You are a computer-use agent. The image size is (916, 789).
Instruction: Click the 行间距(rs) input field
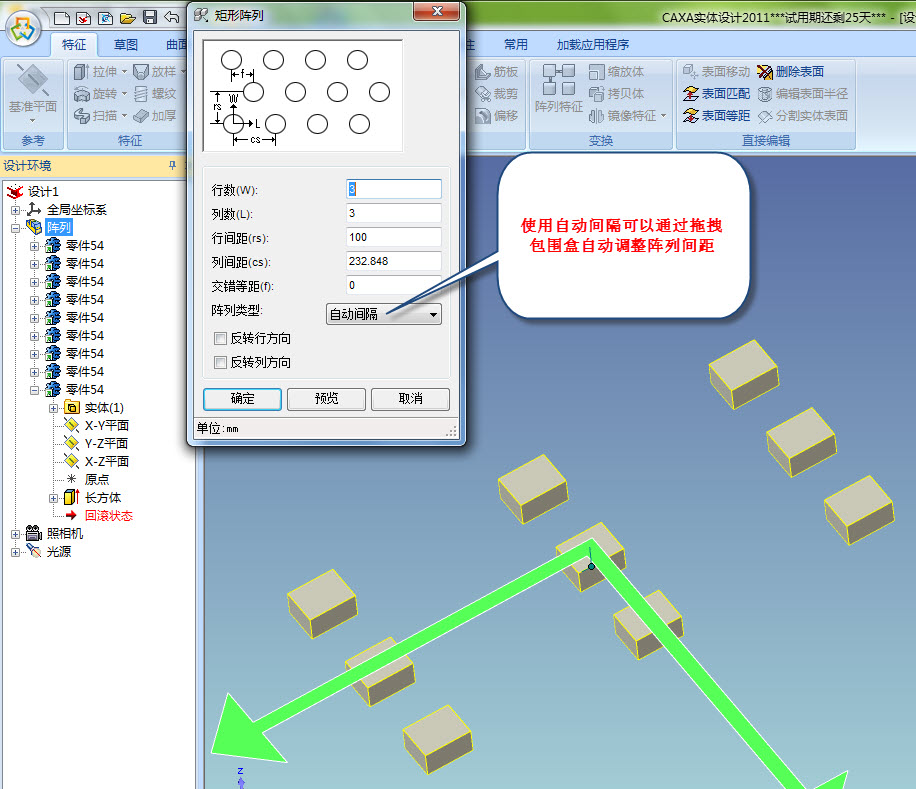coord(393,238)
